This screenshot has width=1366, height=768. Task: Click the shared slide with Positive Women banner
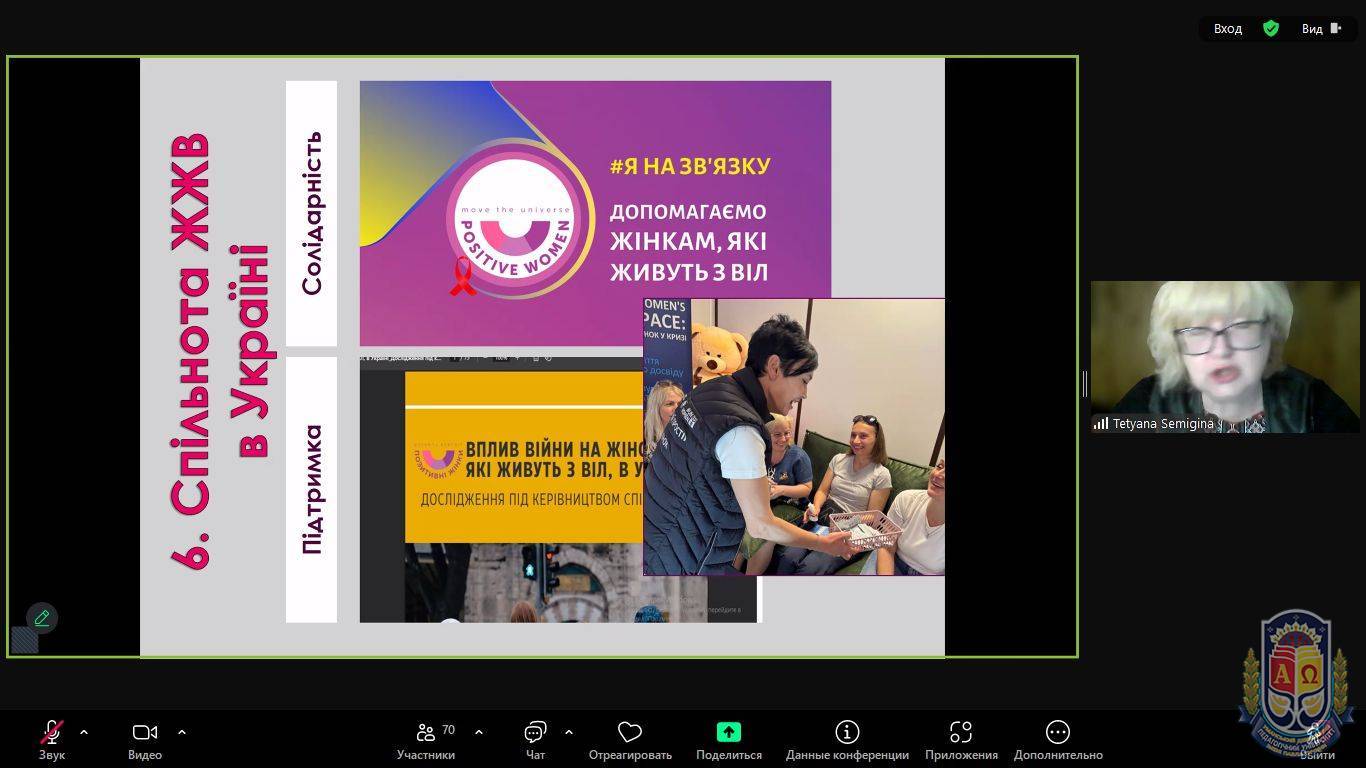tap(595, 213)
